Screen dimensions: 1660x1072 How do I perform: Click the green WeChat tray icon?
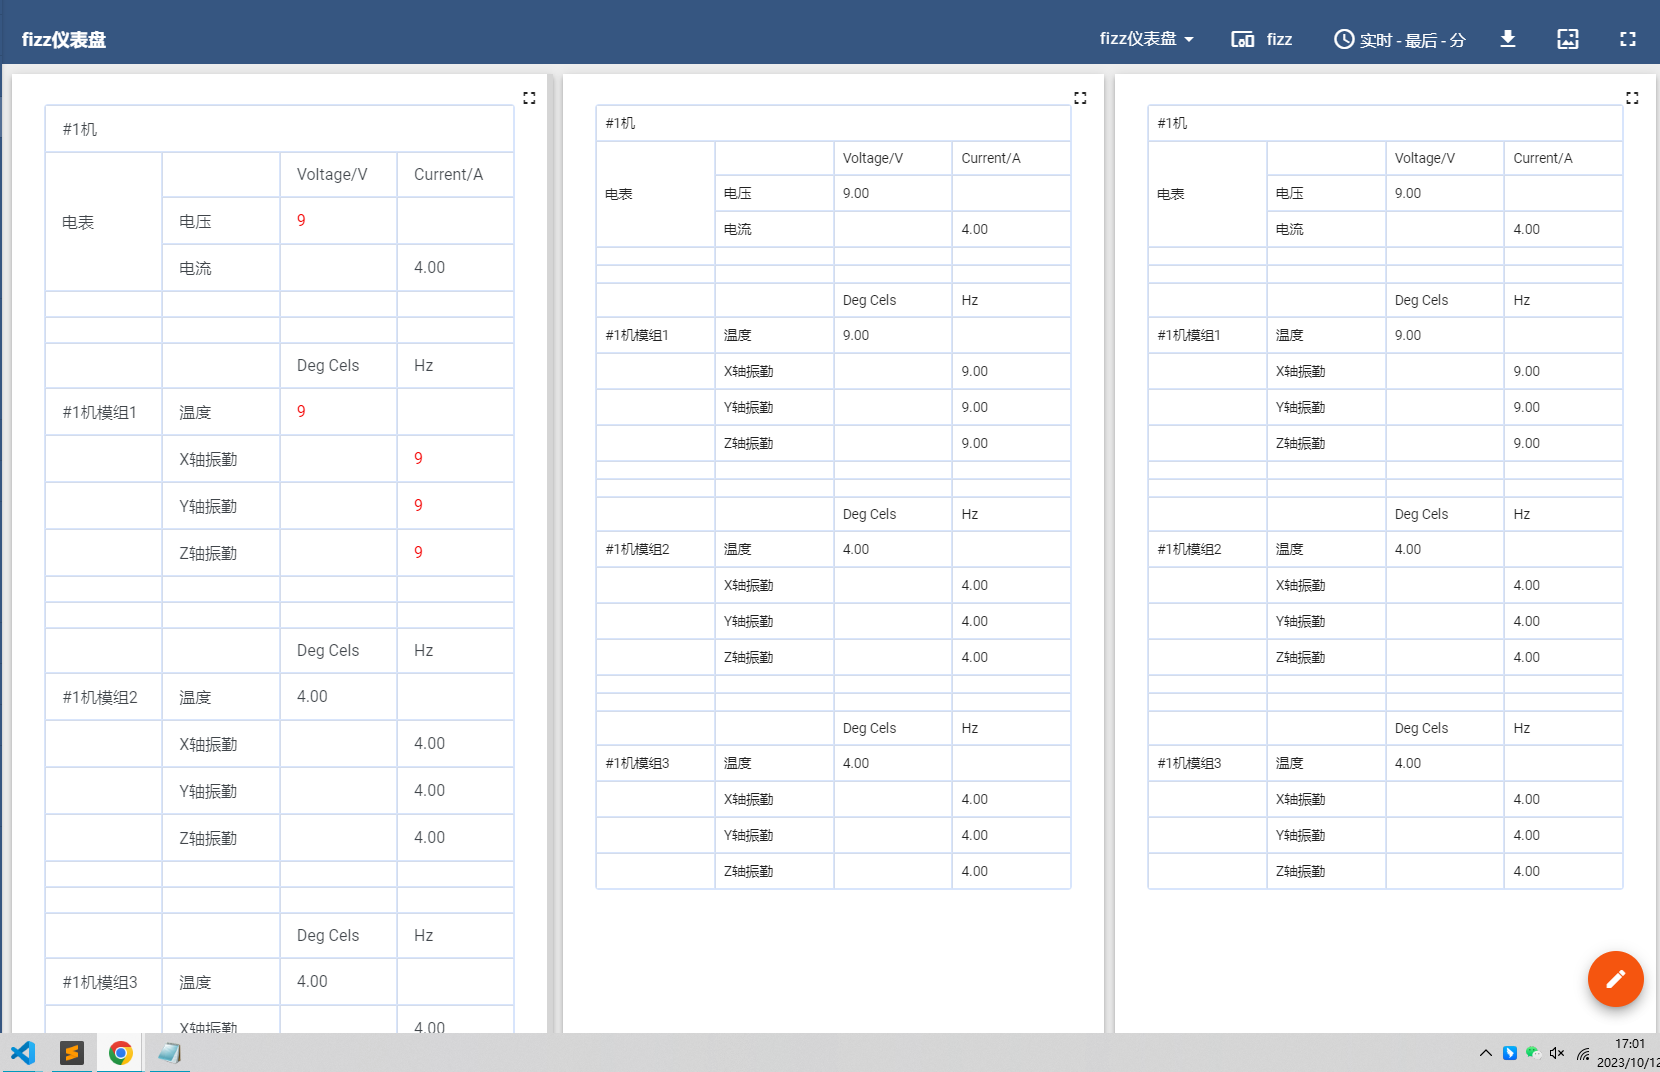pos(1532,1052)
